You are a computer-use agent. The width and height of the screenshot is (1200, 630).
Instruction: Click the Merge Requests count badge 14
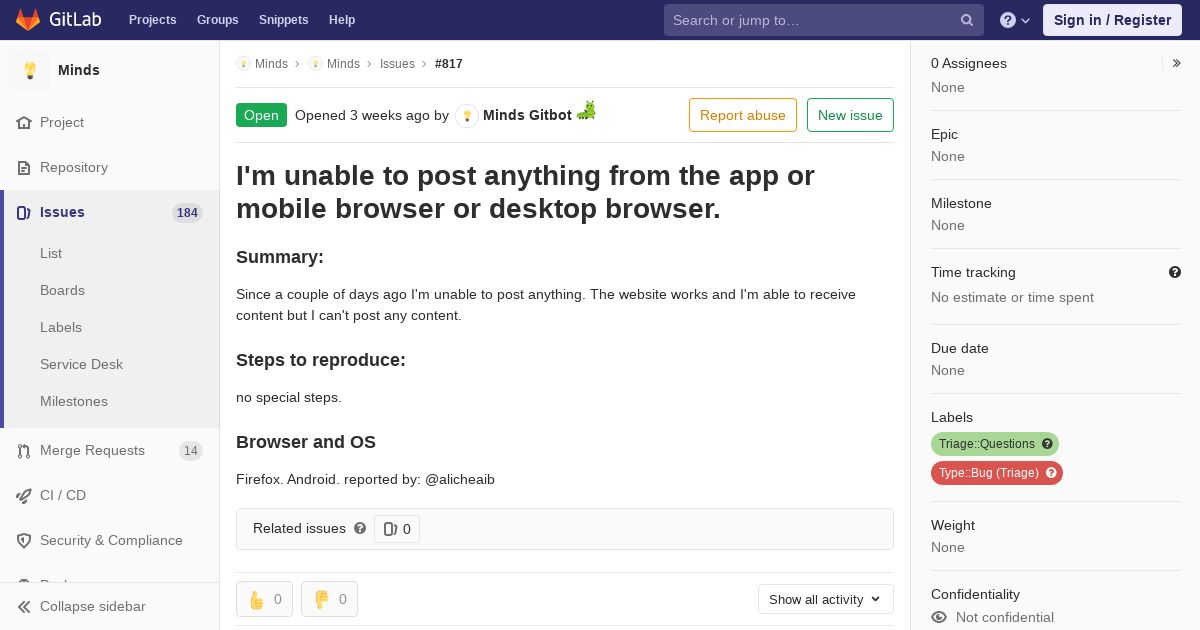tap(191, 450)
